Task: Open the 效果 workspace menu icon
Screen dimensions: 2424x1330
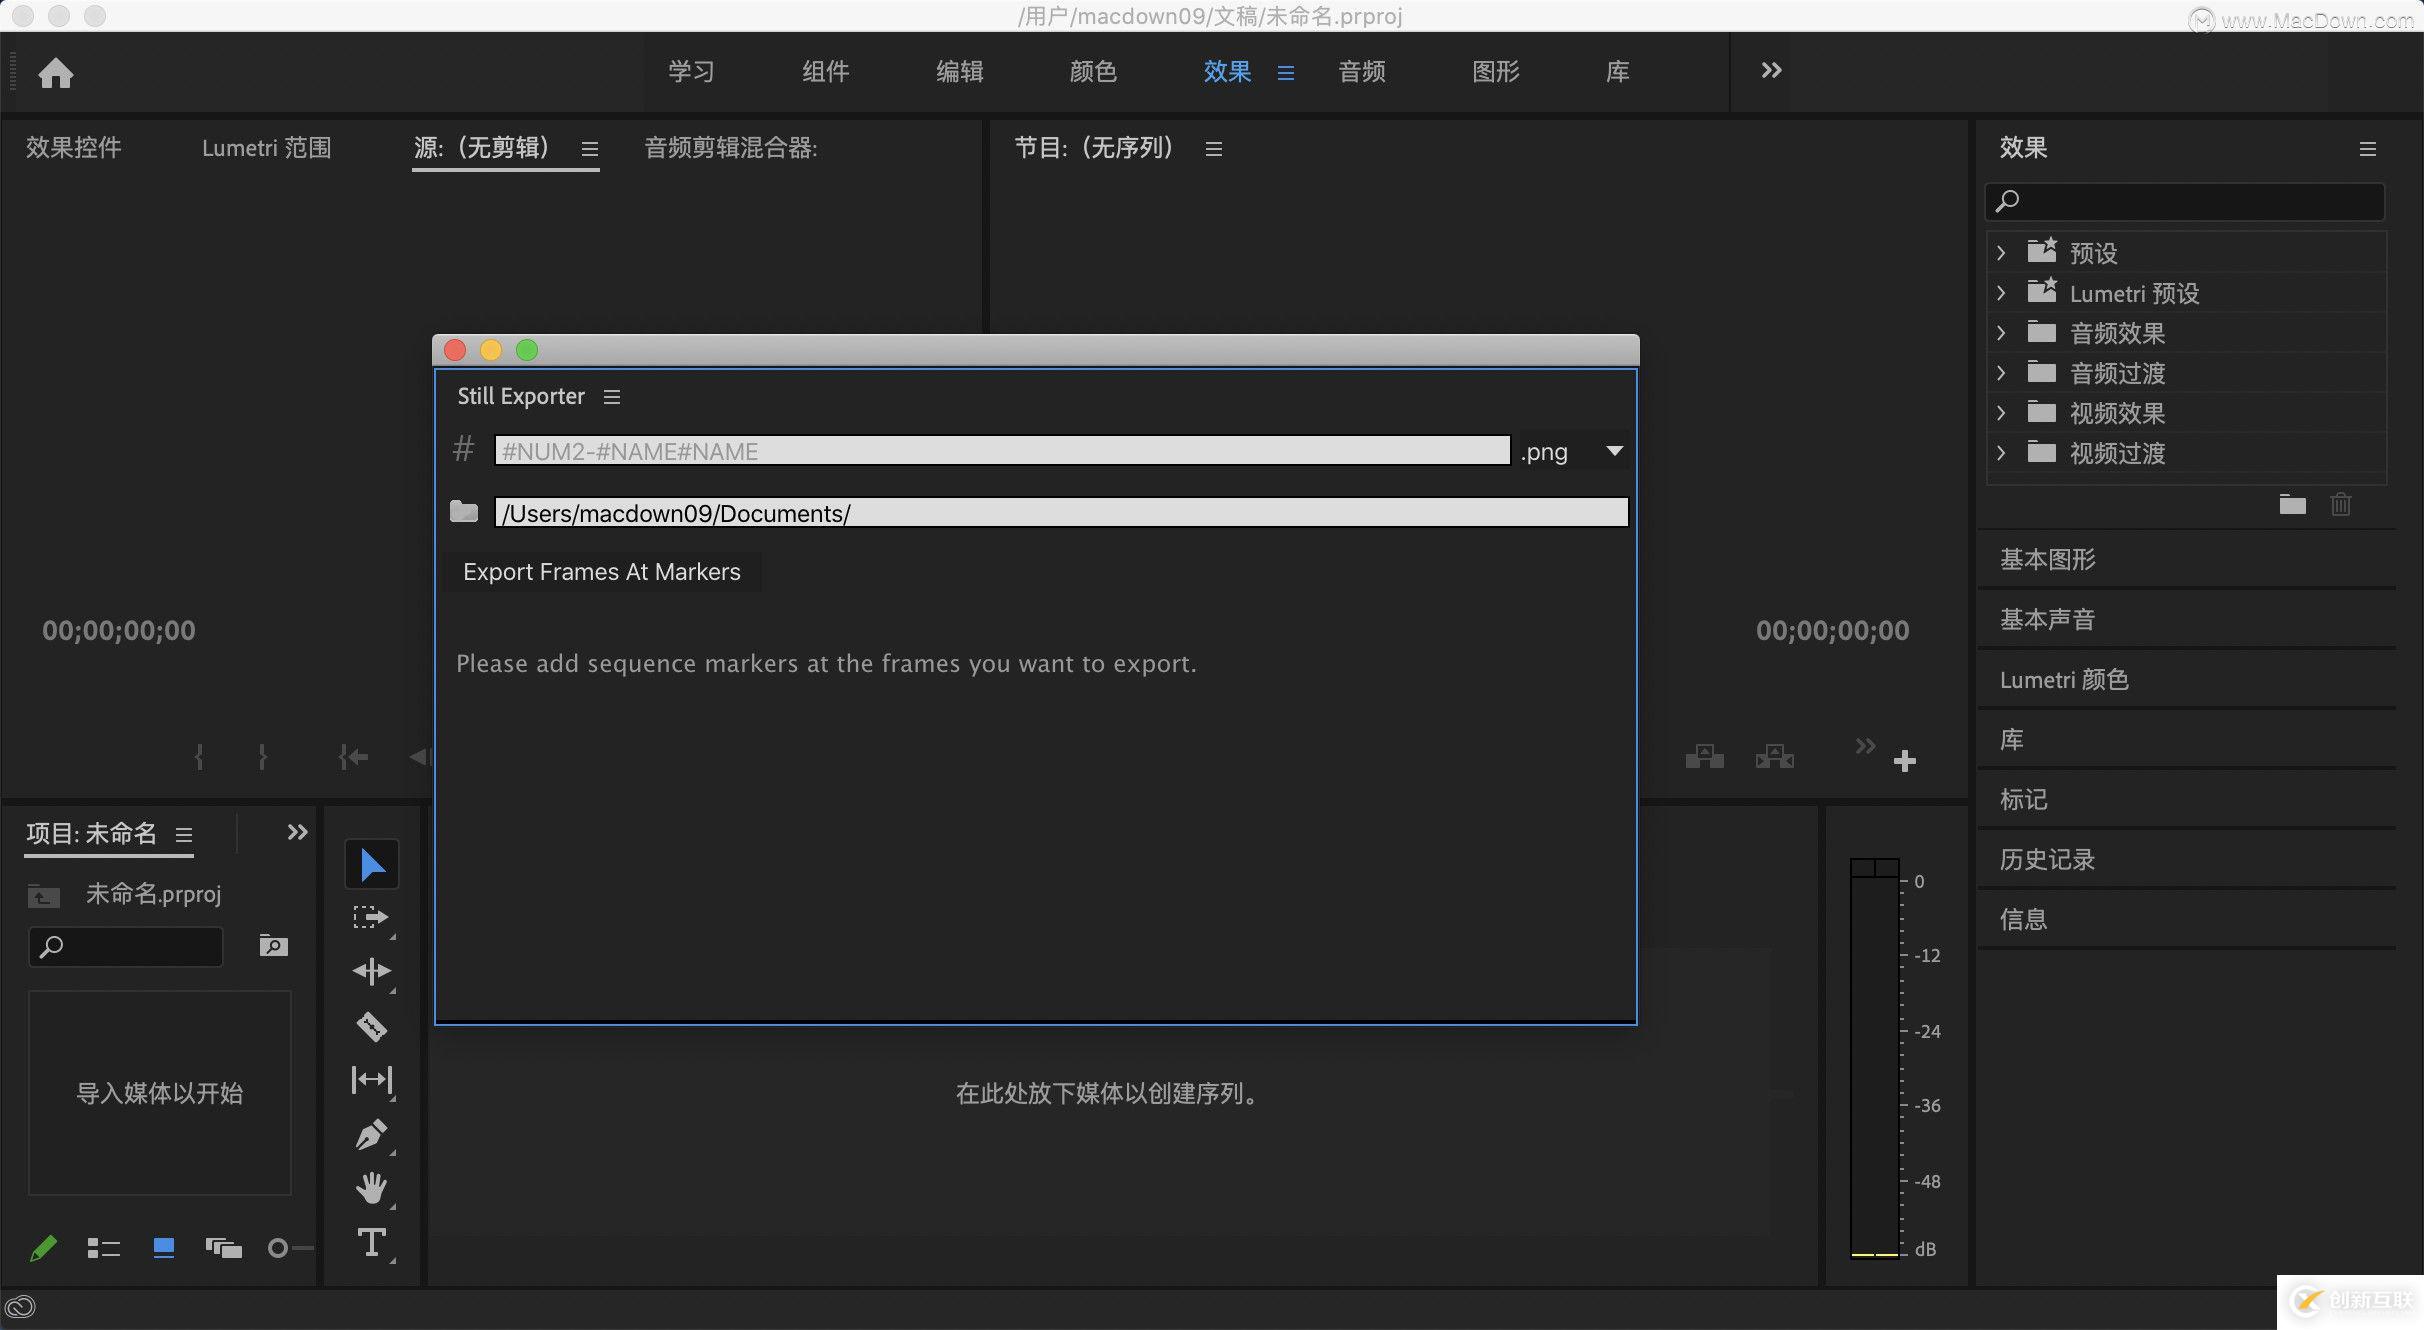Action: tap(1286, 73)
